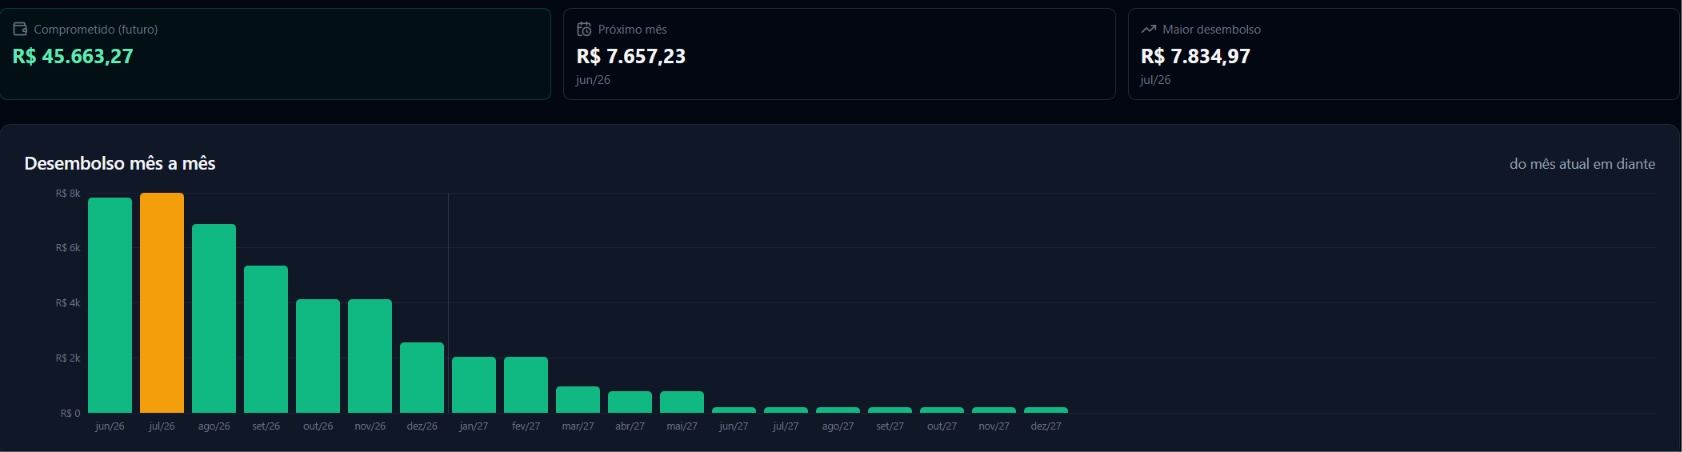
Task: Click the R$ 0 y-axis label
Action: [70, 413]
